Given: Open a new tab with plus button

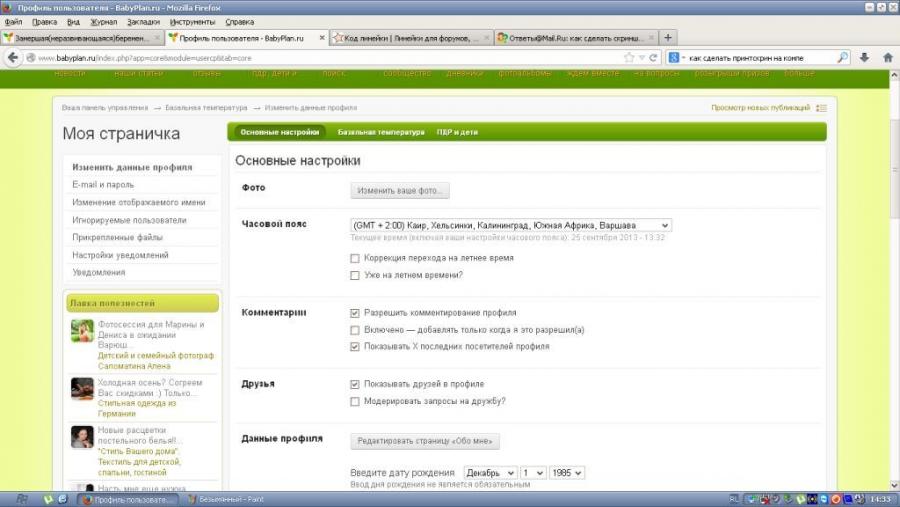Looking at the screenshot, I should [668, 37].
